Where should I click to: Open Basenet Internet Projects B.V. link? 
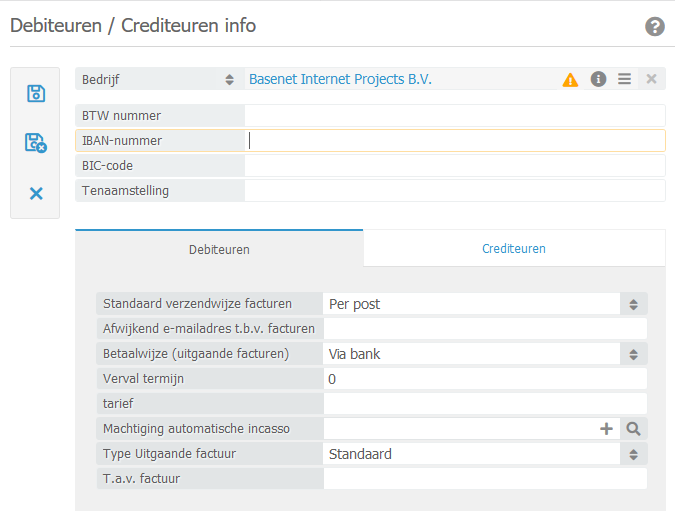pos(340,79)
